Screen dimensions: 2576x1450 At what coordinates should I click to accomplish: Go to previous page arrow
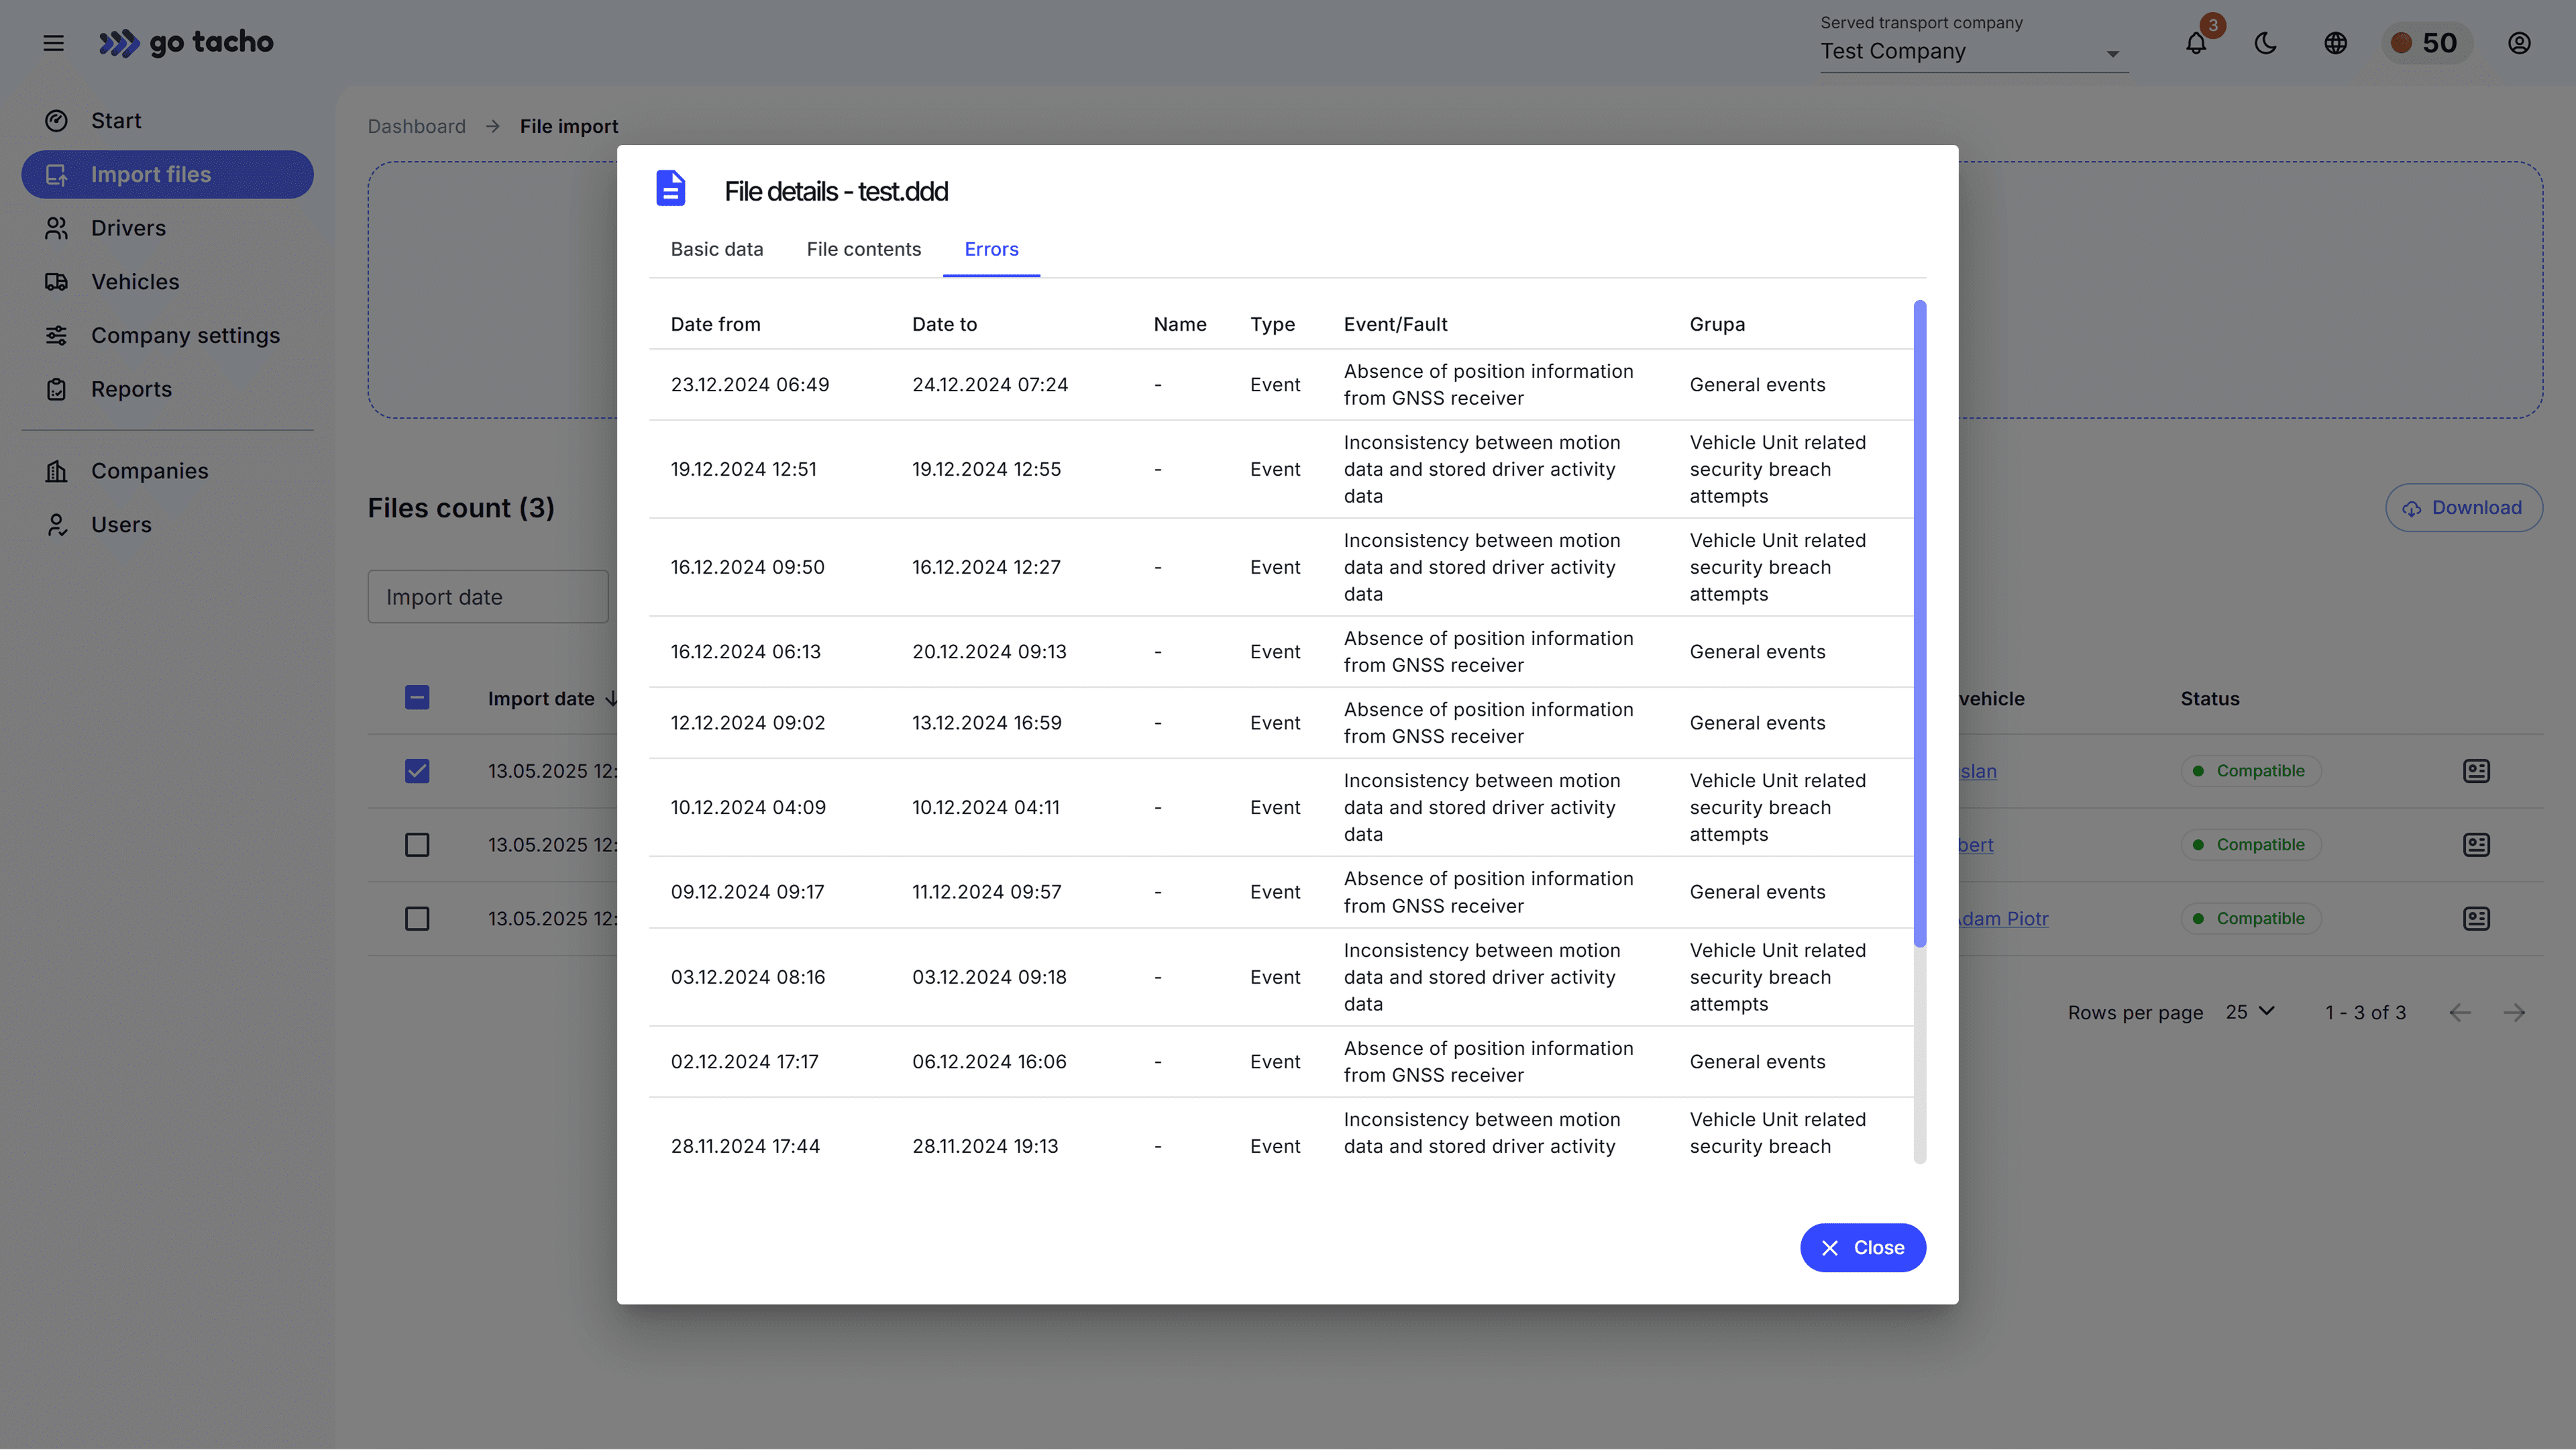click(2460, 1013)
